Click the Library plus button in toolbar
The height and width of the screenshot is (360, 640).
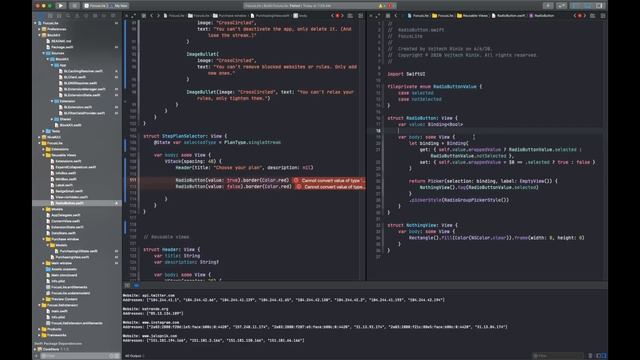tap(548, 6)
